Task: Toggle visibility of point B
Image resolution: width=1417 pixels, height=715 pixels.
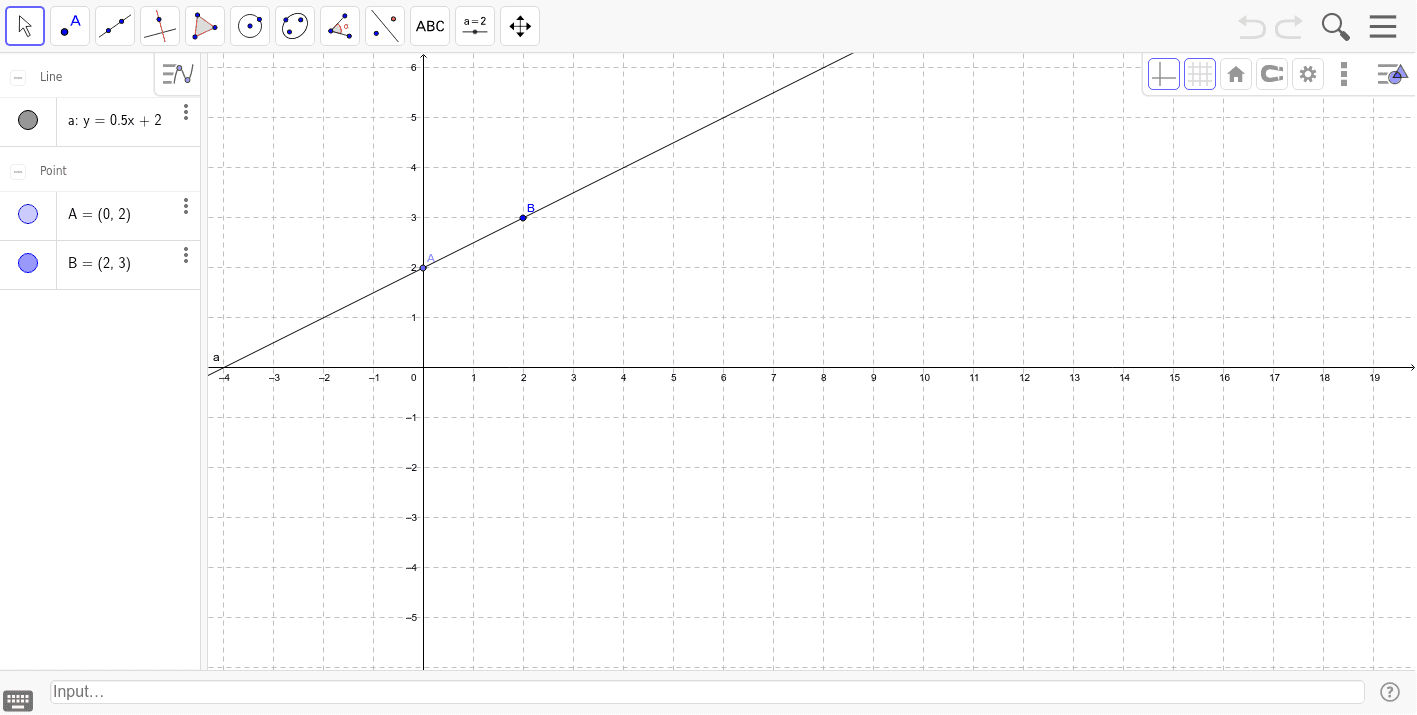Action: click(28, 263)
